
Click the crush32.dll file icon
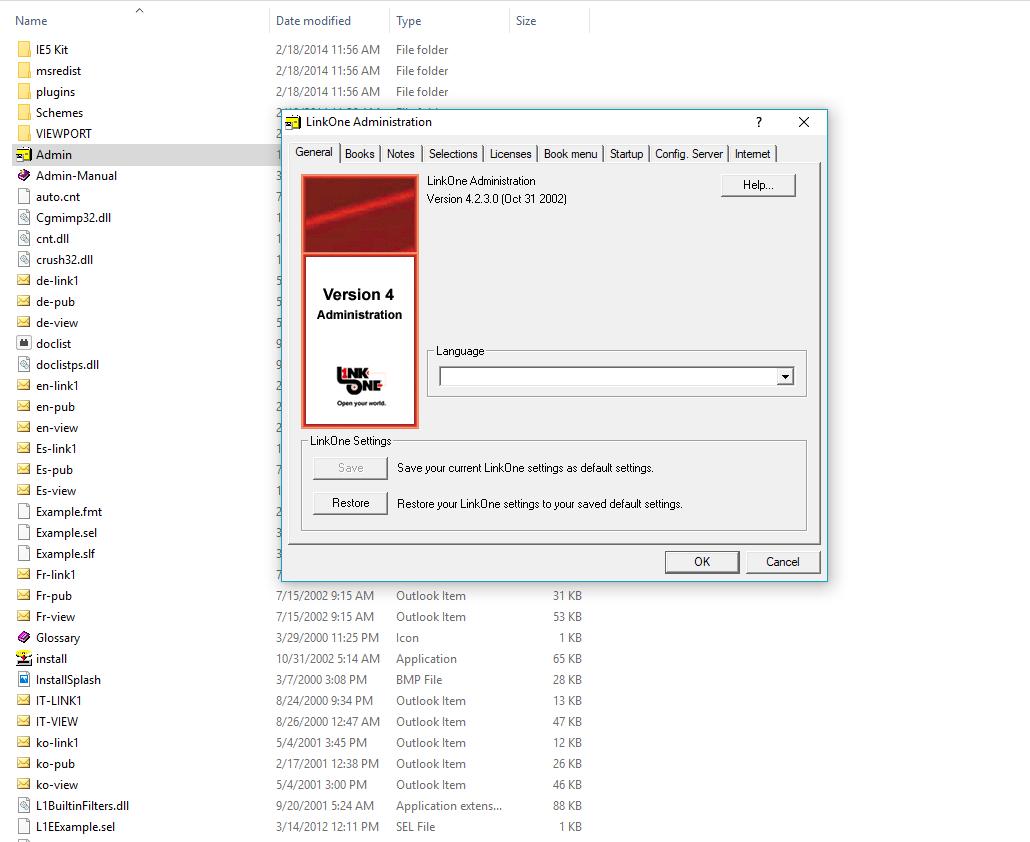point(24,259)
